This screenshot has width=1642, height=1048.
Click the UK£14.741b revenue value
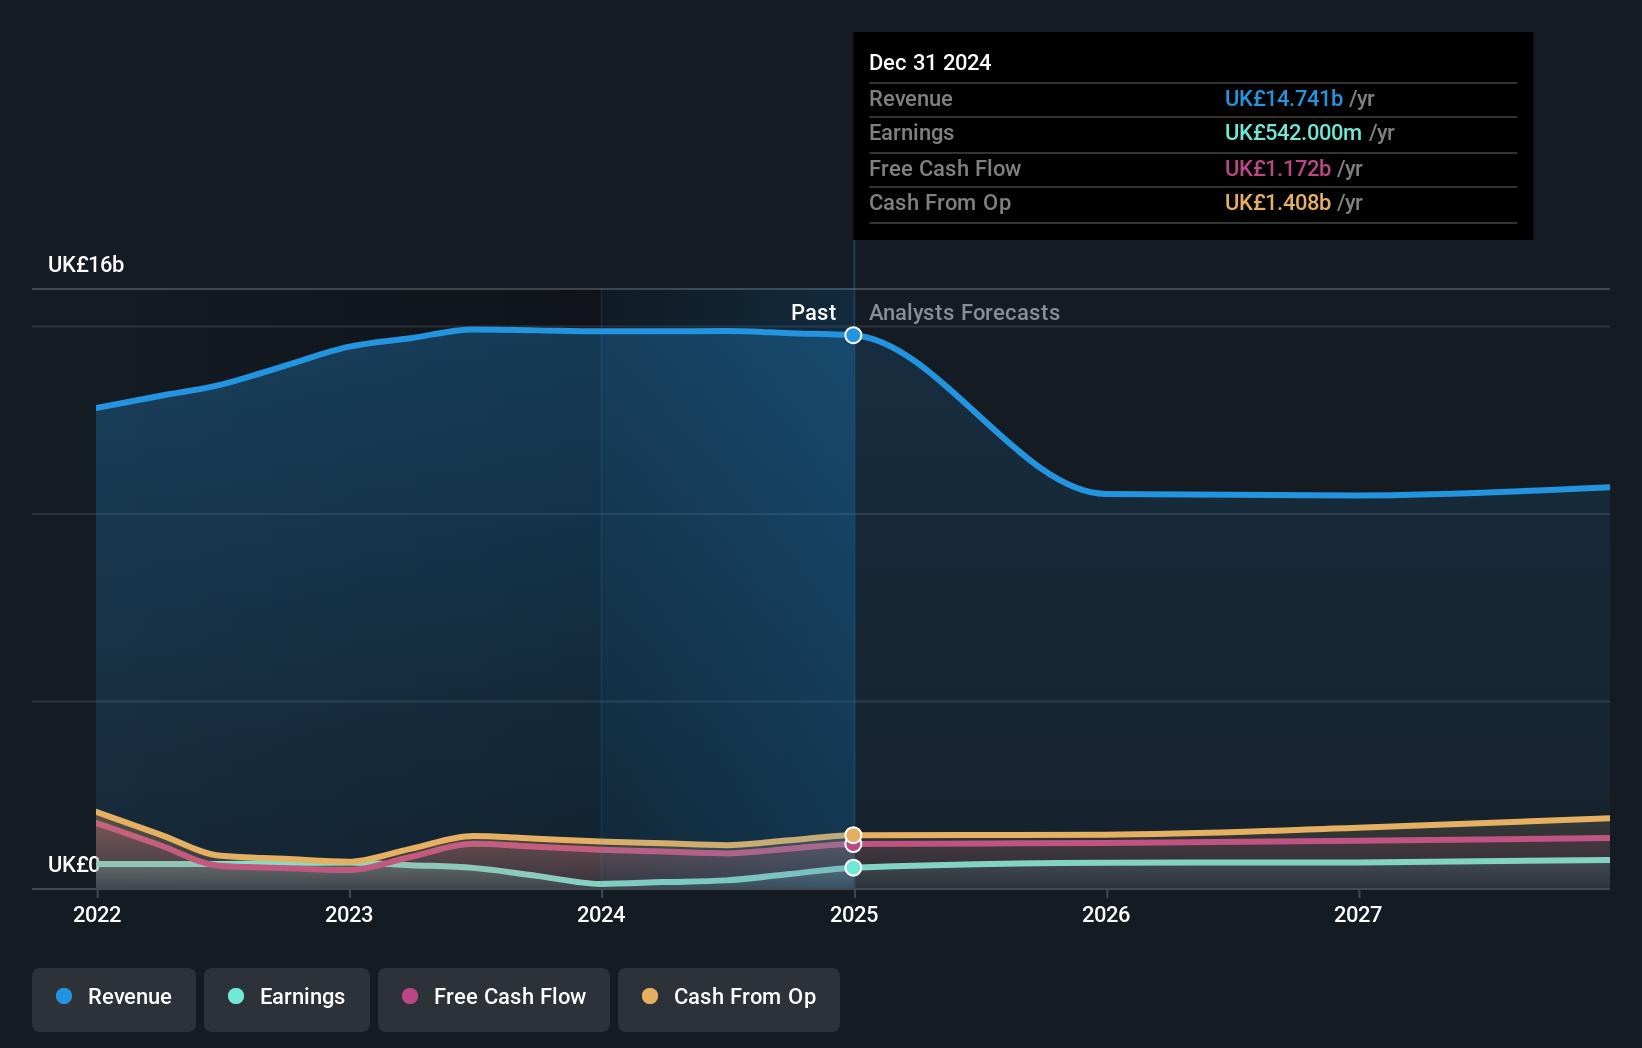point(1284,98)
